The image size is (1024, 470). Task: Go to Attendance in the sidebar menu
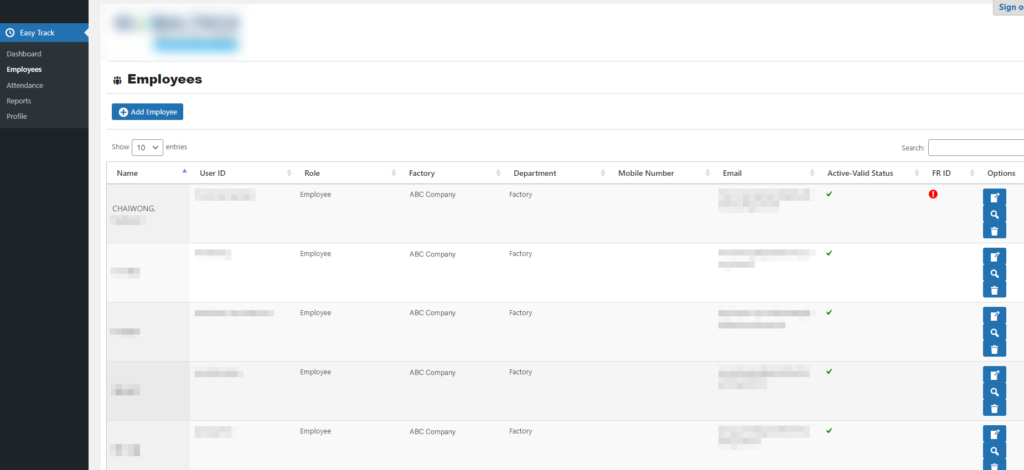[x=25, y=85]
